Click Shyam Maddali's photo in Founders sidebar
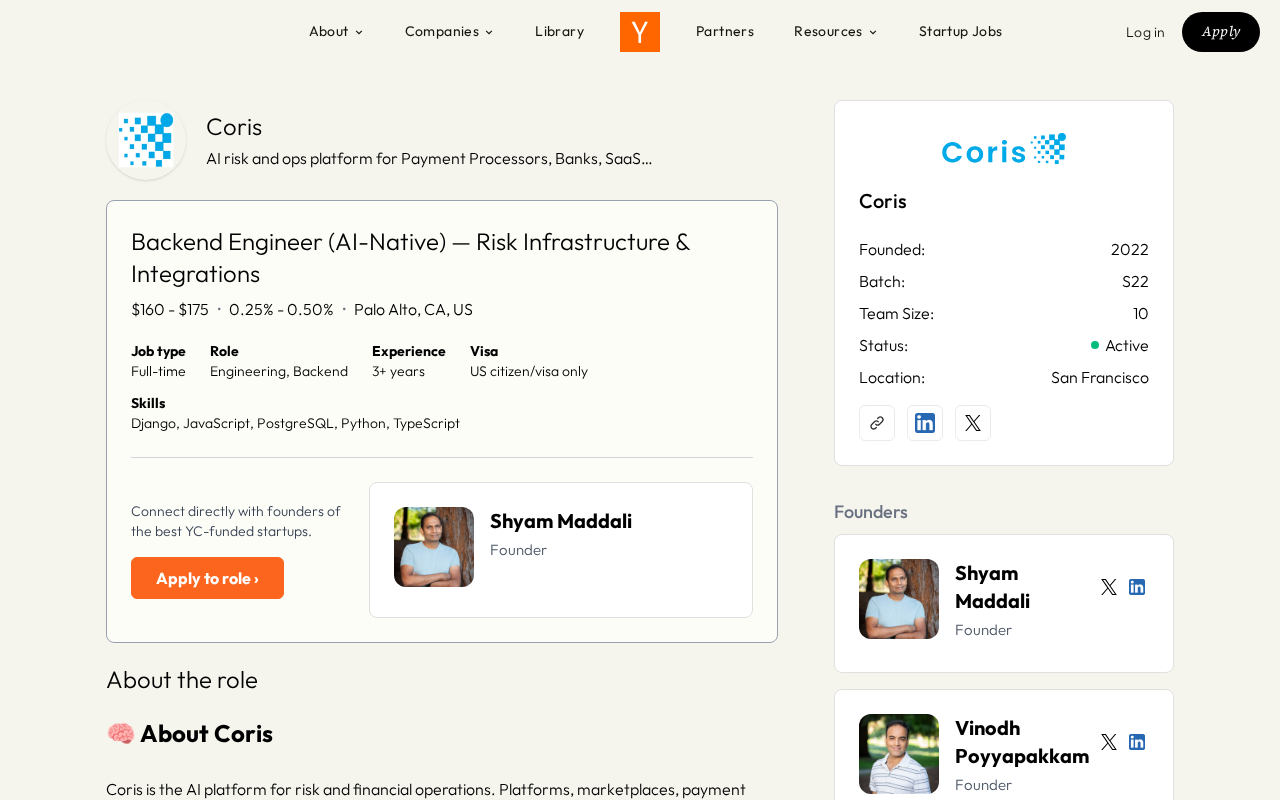The width and height of the screenshot is (1280, 800). 899,599
